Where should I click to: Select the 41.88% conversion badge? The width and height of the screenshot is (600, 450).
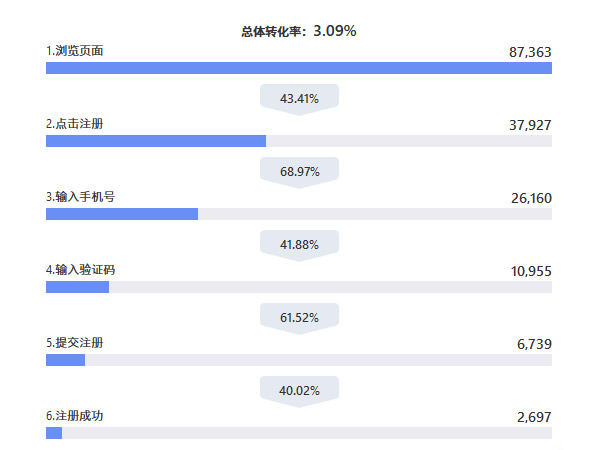[x=299, y=244]
